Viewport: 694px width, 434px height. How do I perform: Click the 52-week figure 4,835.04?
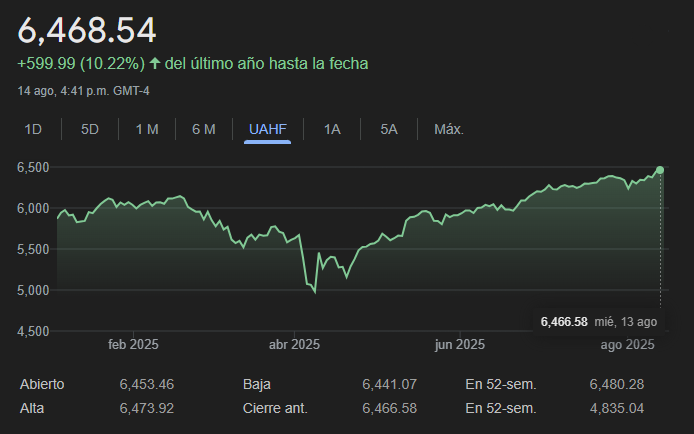tap(617, 408)
